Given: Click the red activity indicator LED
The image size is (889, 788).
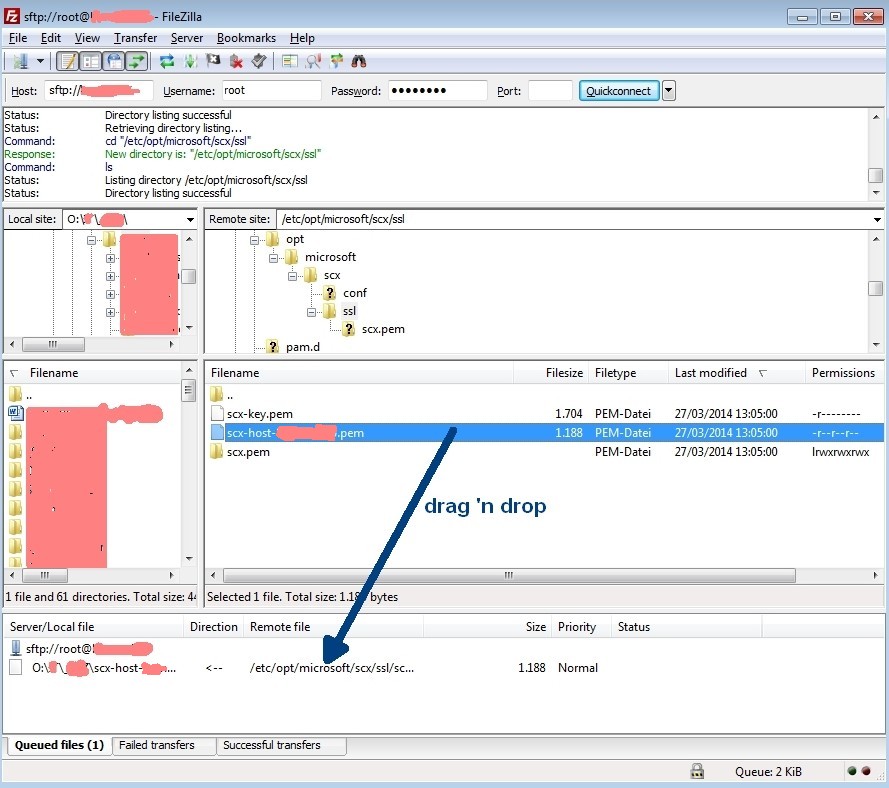Looking at the screenshot, I should click(x=866, y=771).
